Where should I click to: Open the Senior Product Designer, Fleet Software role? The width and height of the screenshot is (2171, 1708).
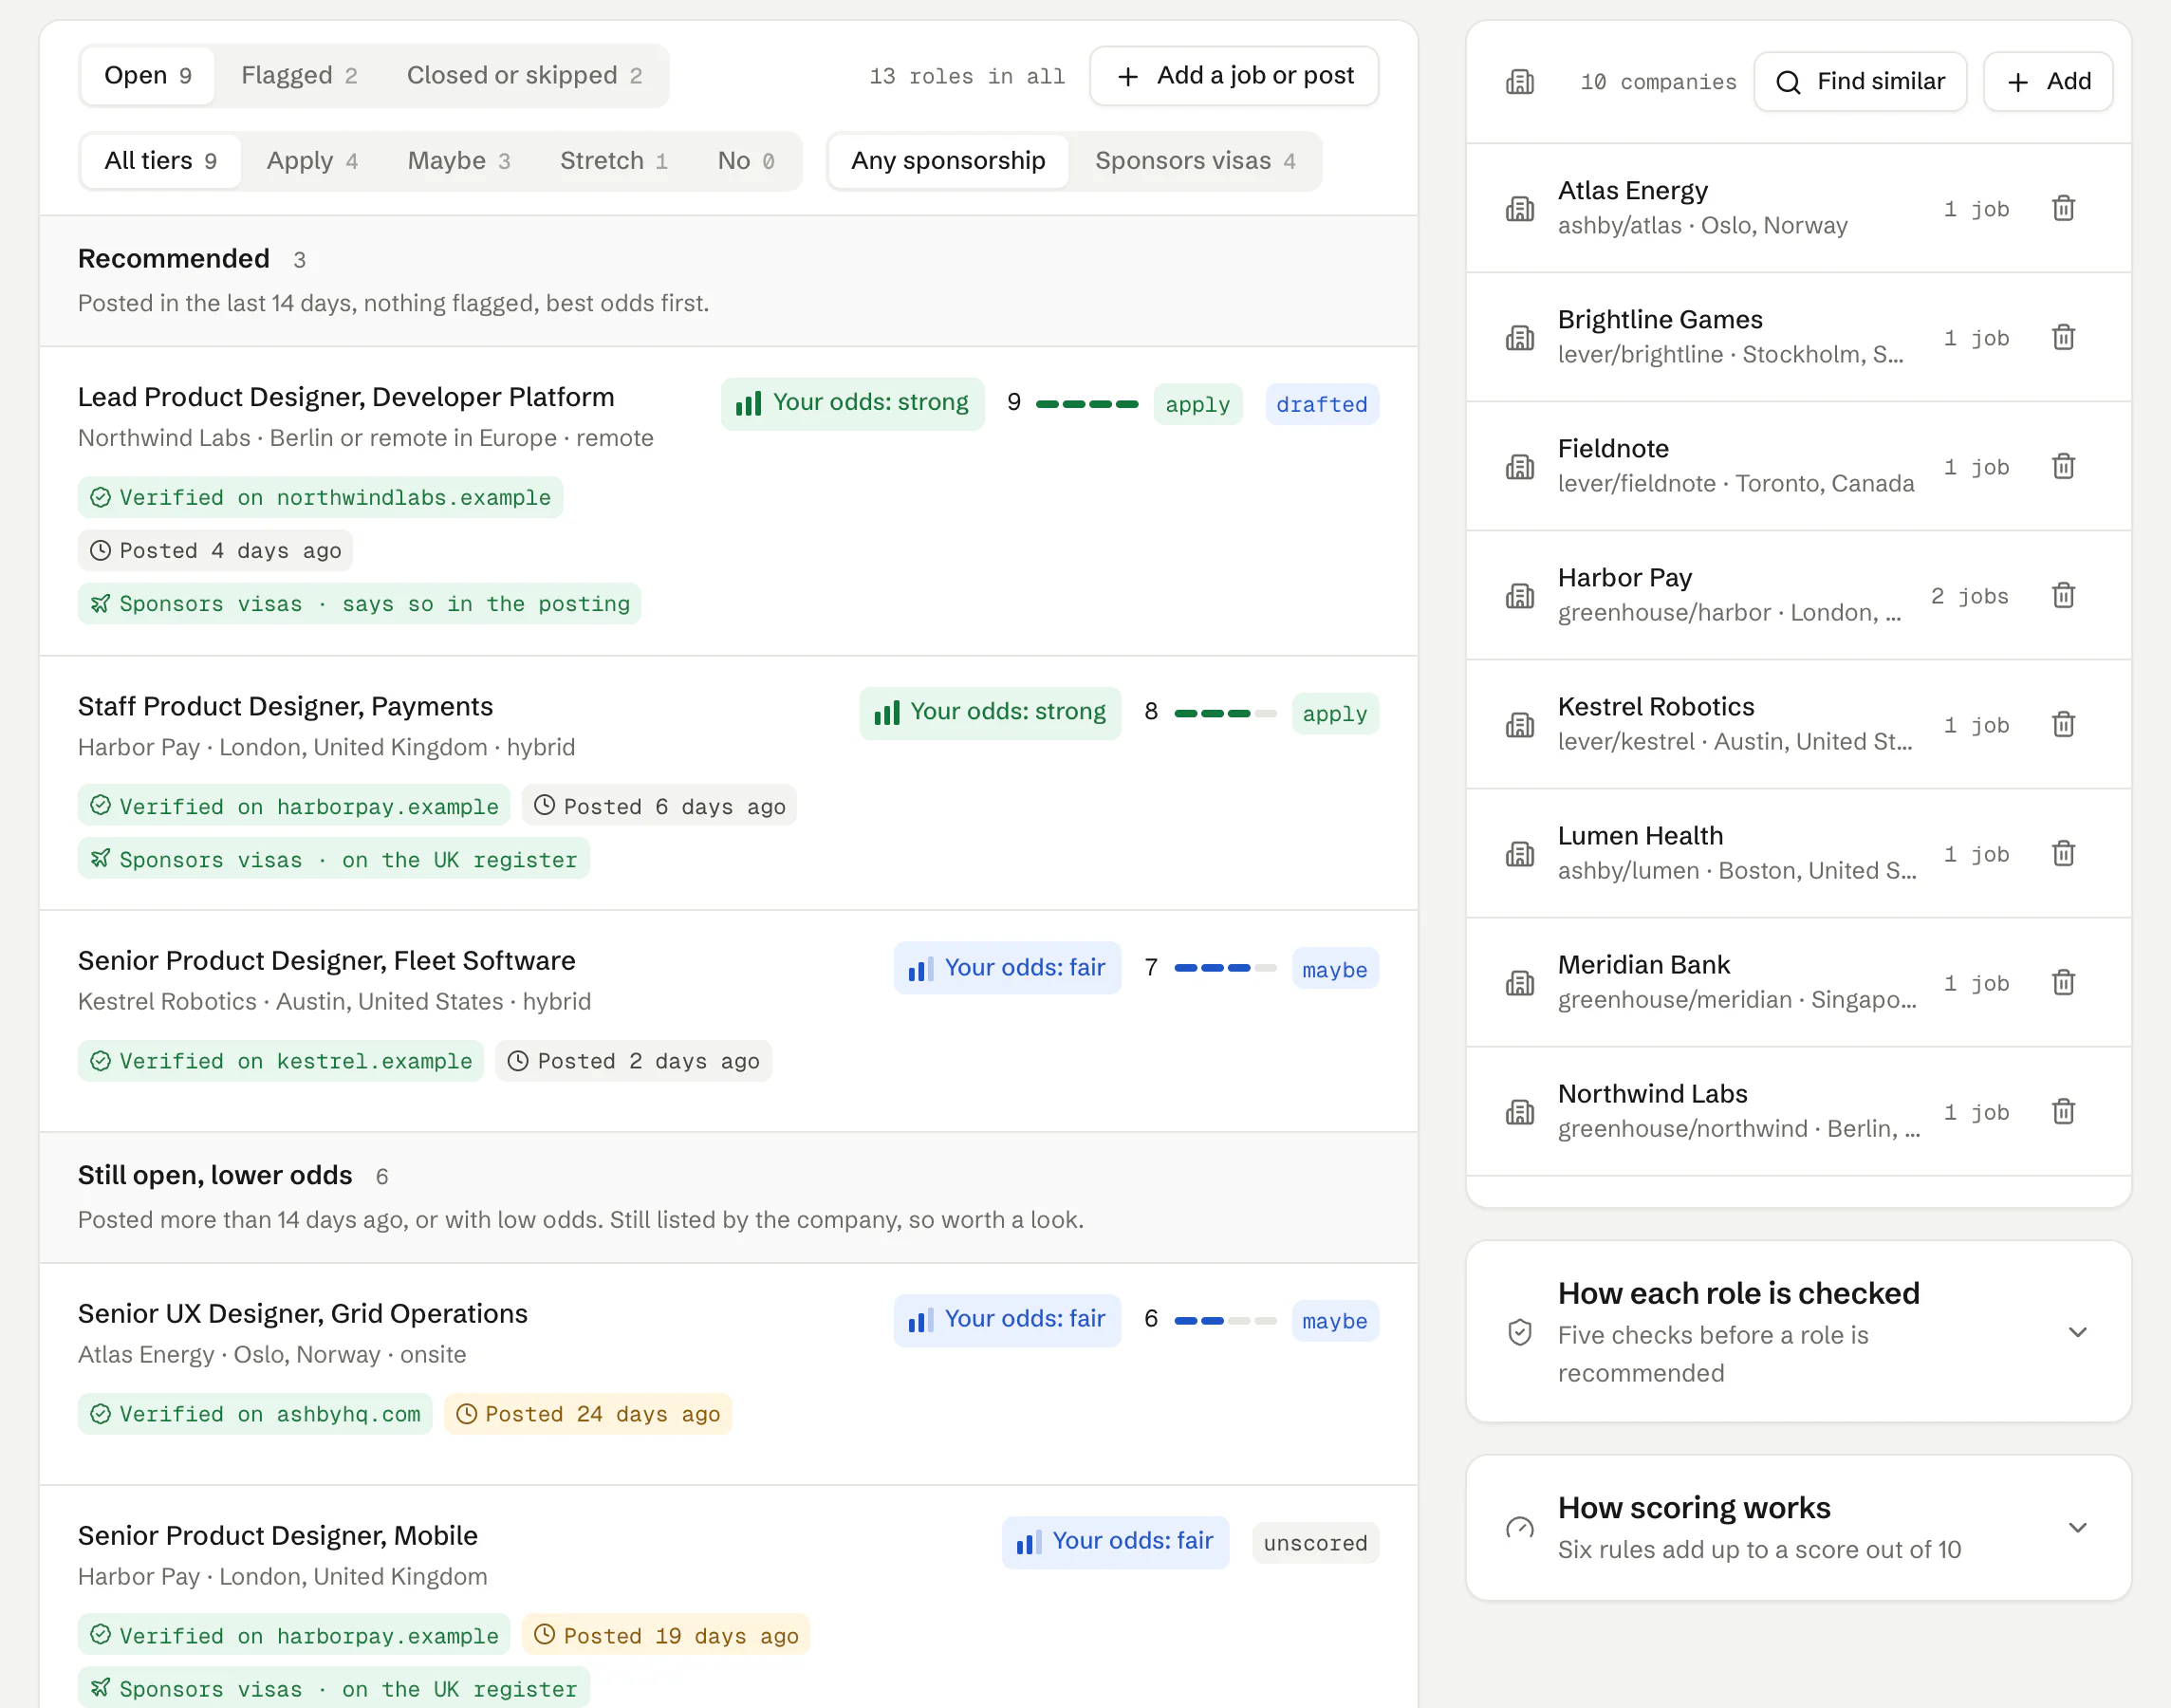[x=327, y=960]
